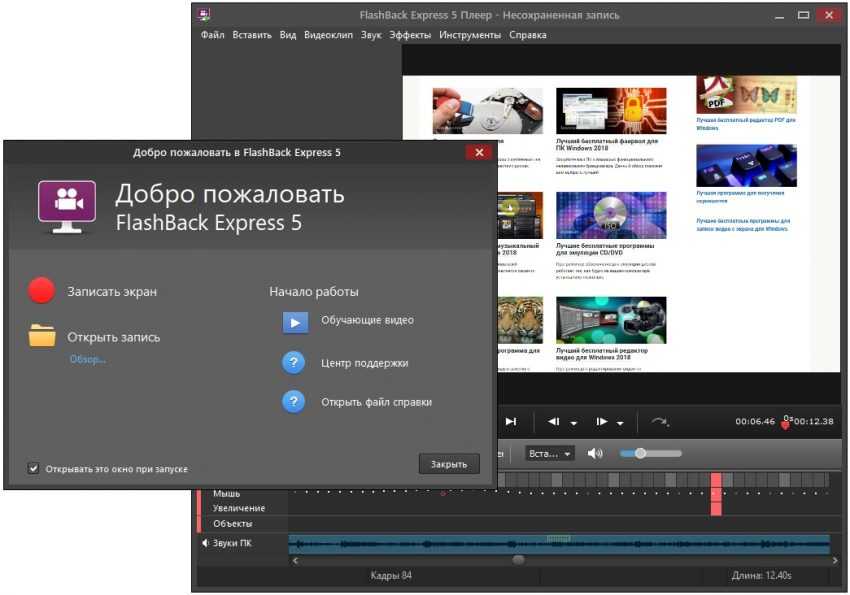Click the red playhead marker on timeline
The image size is (850, 595).
click(x=716, y=493)
